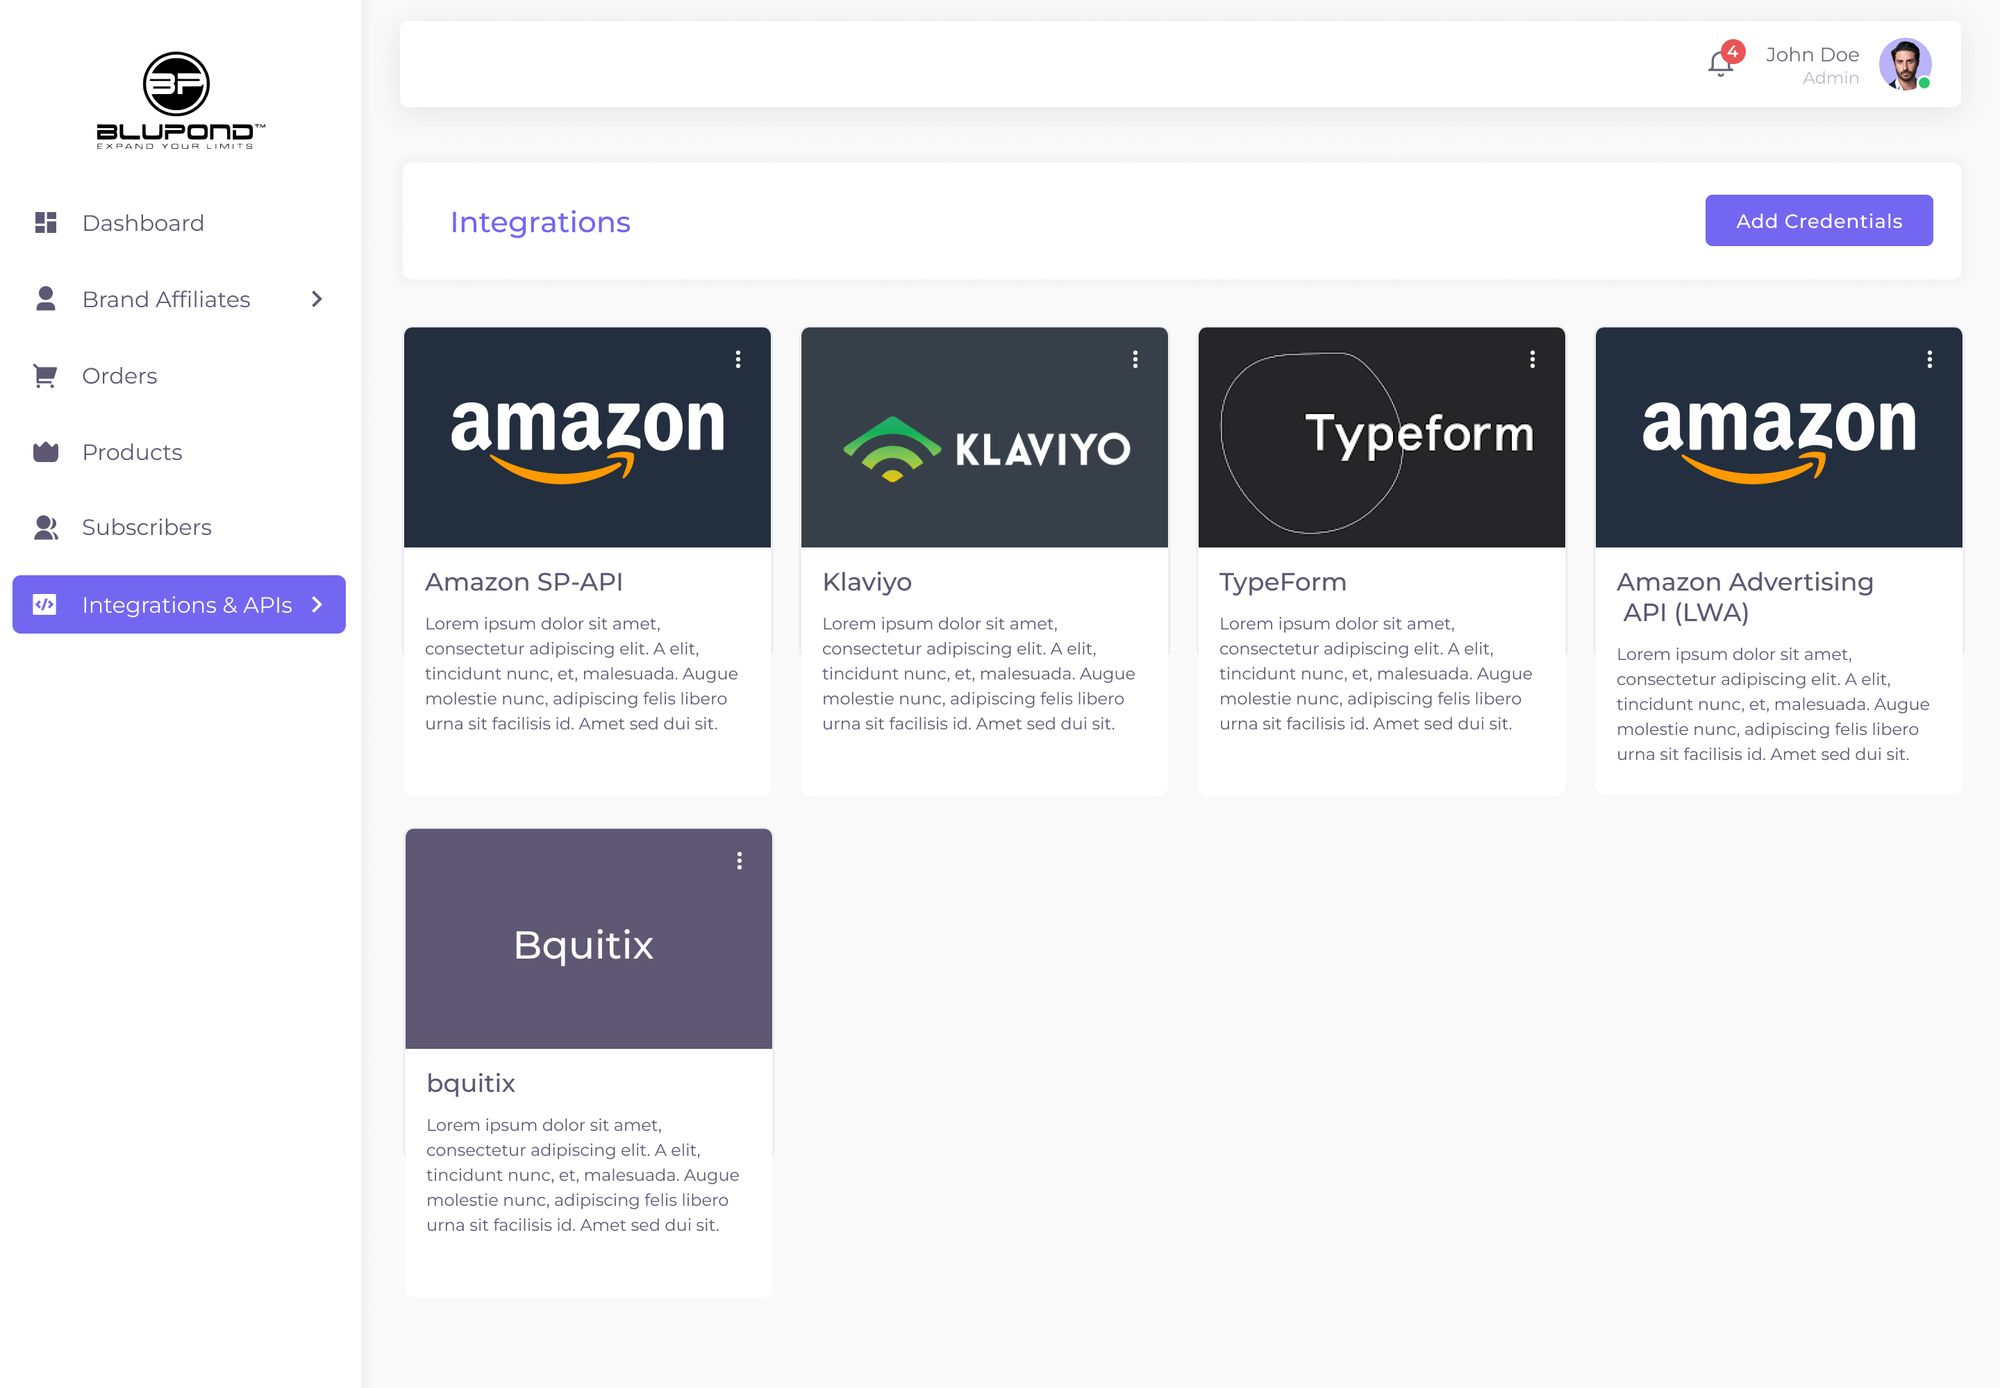Open John Doe profile avatar

point(1904,64)
